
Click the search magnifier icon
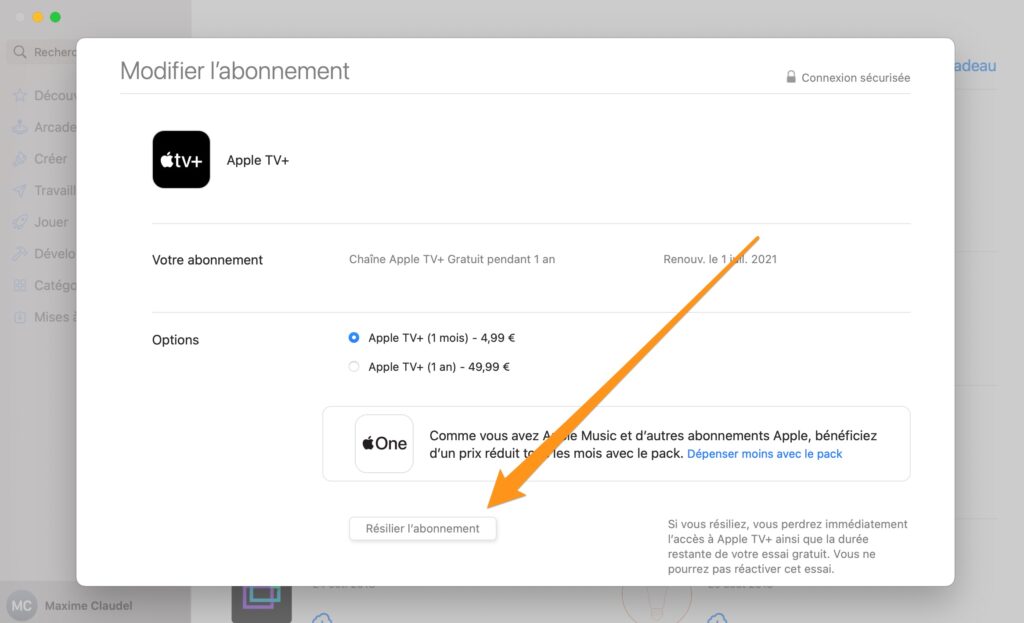coord(20,52)
